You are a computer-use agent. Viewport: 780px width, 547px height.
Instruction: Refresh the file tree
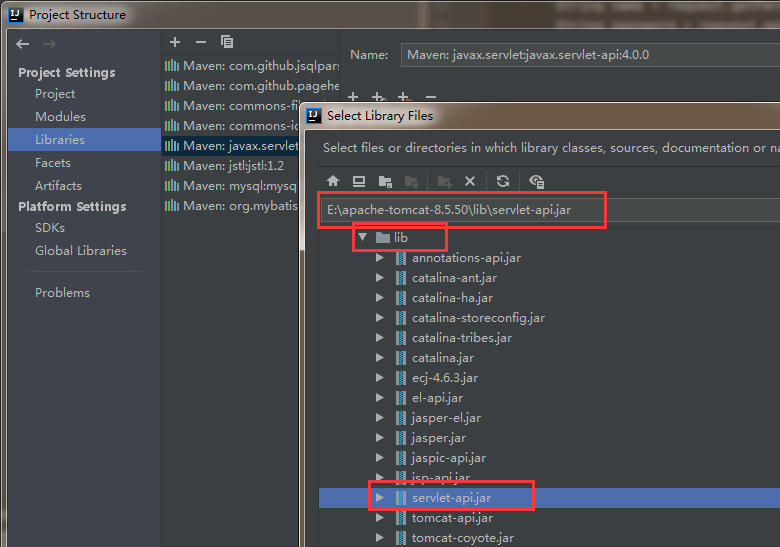503,181
